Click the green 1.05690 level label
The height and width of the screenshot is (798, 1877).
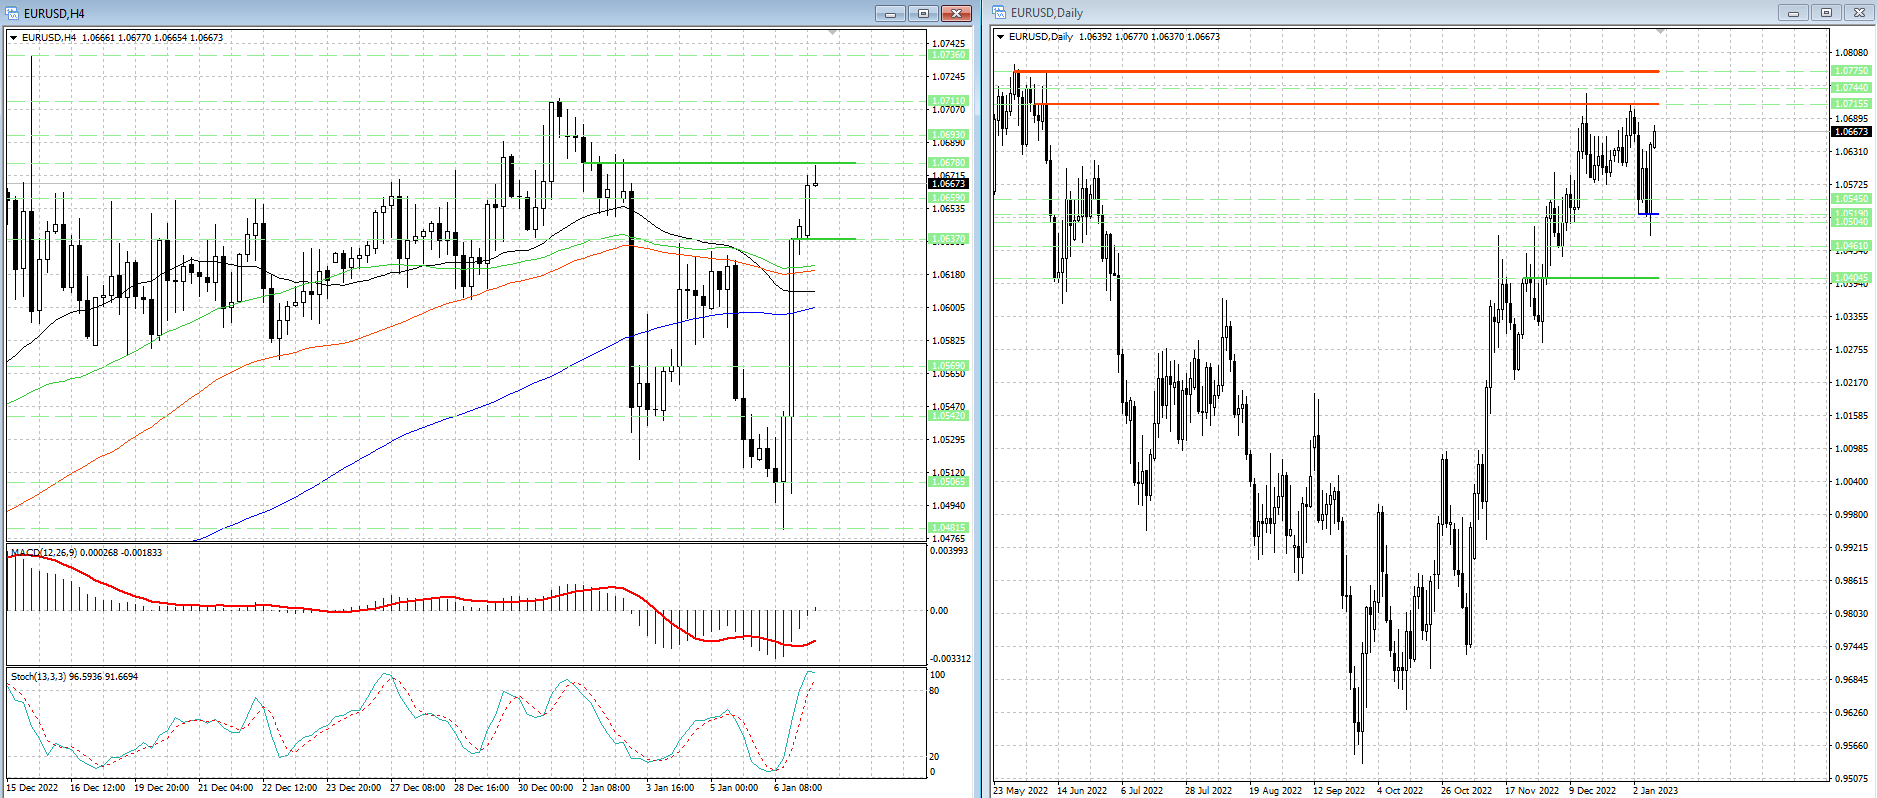pos(948,366)
